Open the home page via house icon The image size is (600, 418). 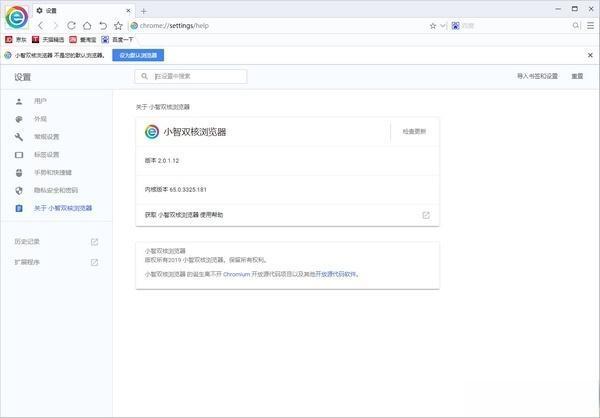click(87, 26)
